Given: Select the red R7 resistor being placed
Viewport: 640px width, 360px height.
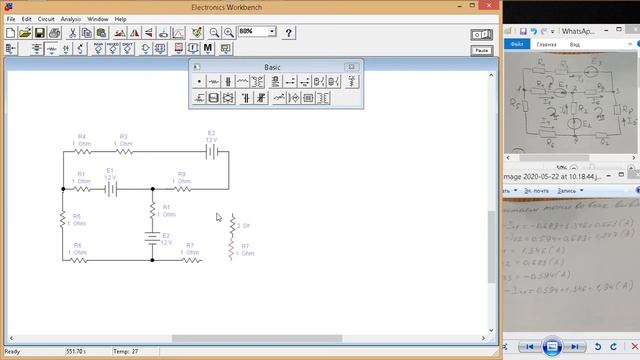Looking at the screenshot, I should click(x=231, y=250).
